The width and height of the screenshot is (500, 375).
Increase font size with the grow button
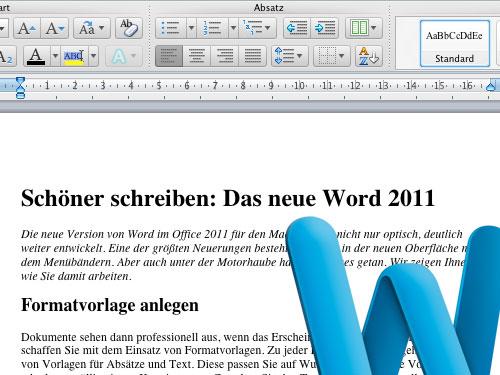point(27,28)
